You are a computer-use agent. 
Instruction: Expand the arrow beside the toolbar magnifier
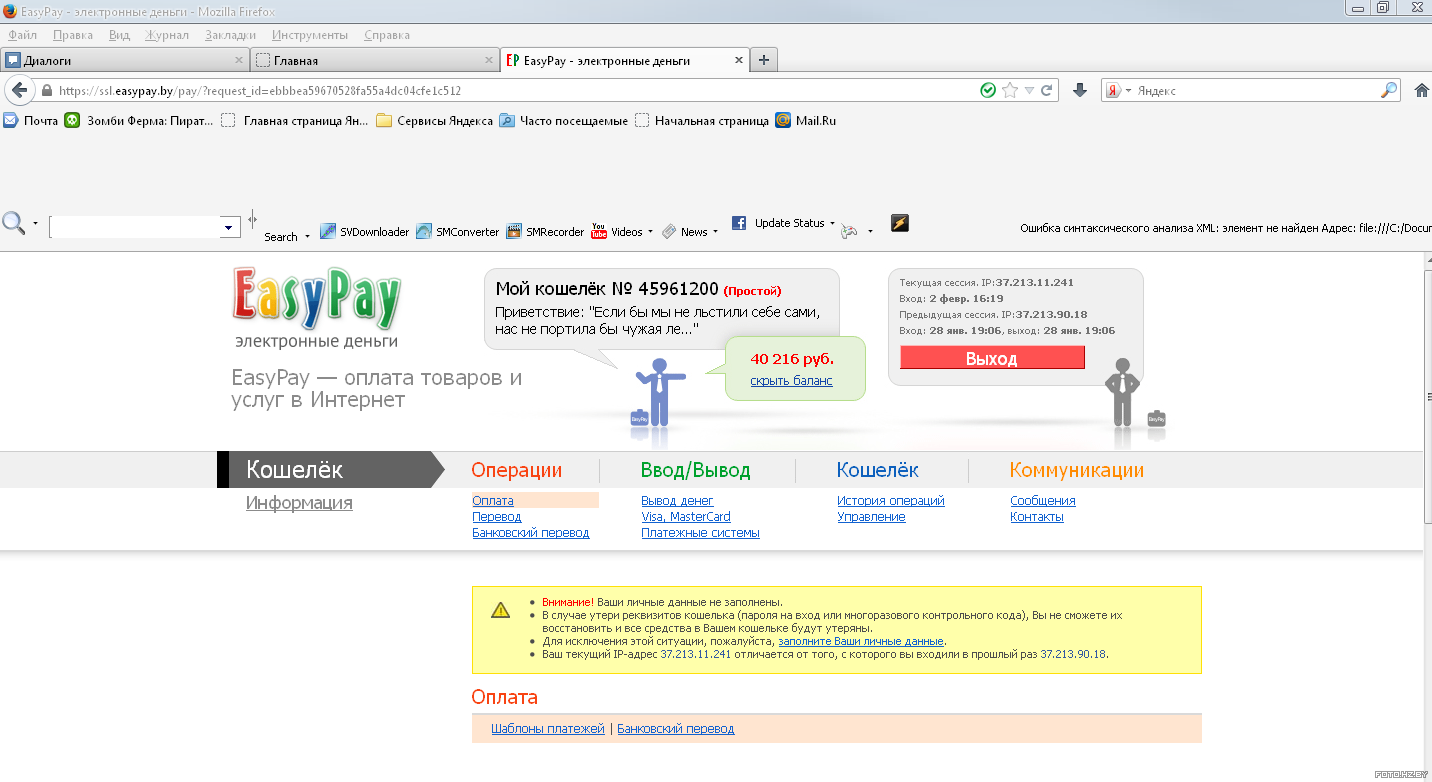click(x=35, y=223)
